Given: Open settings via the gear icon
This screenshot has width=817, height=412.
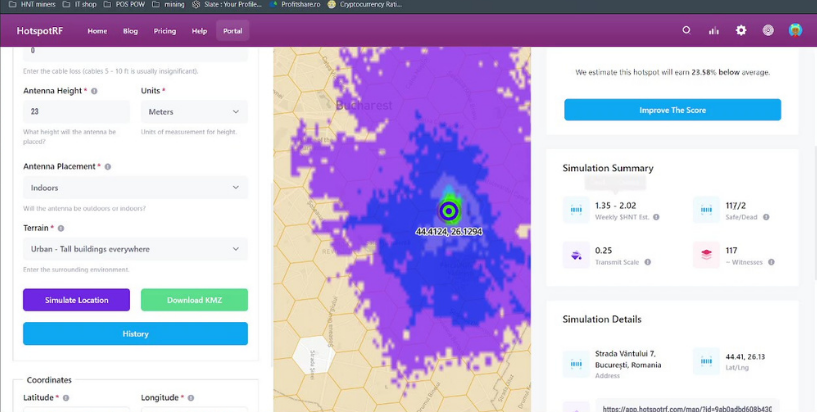Looking at the screenshot, I should point(741,30).
